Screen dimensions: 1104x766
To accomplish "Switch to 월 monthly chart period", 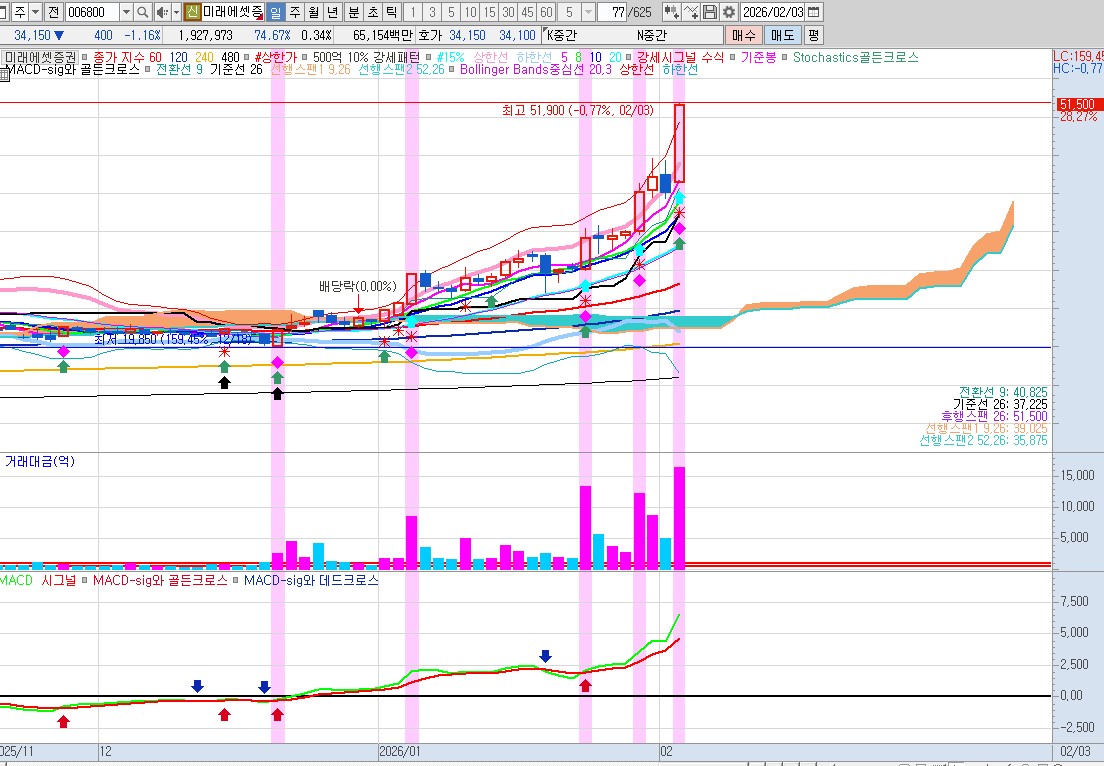I will click(x=314, y=12).
